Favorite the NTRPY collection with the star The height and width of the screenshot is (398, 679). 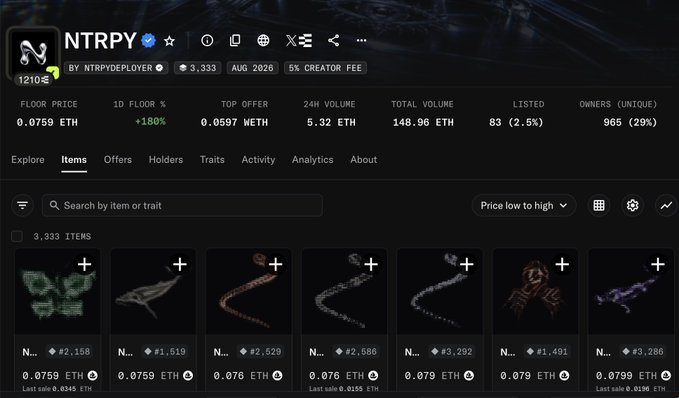point(169,41)
